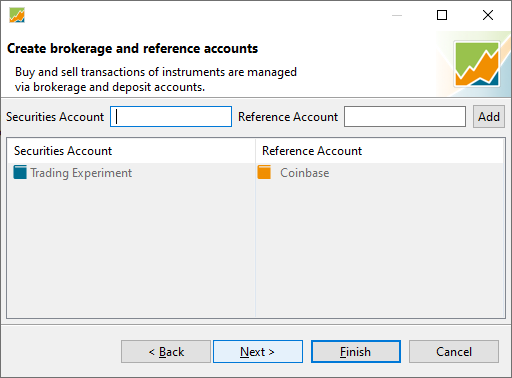
Task: Click the blue securities account icon beside Trading Experiment
Action: pos(20,173)
